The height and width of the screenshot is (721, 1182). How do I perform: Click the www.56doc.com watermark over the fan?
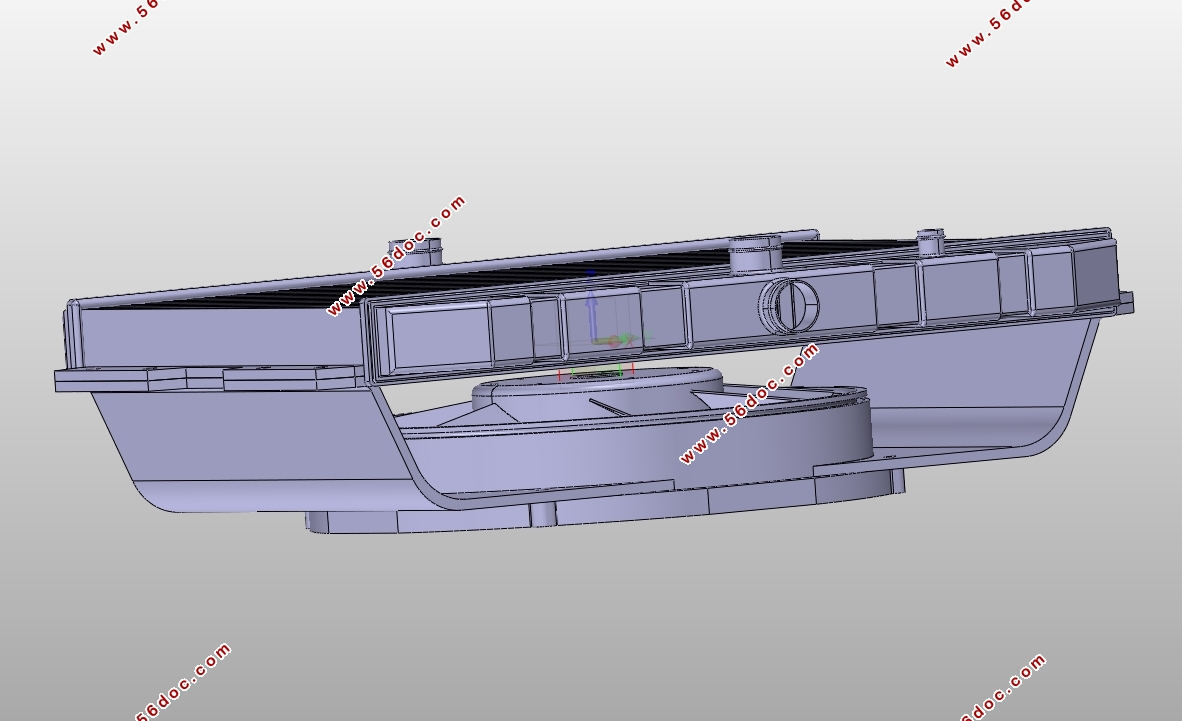pos(749,403)
